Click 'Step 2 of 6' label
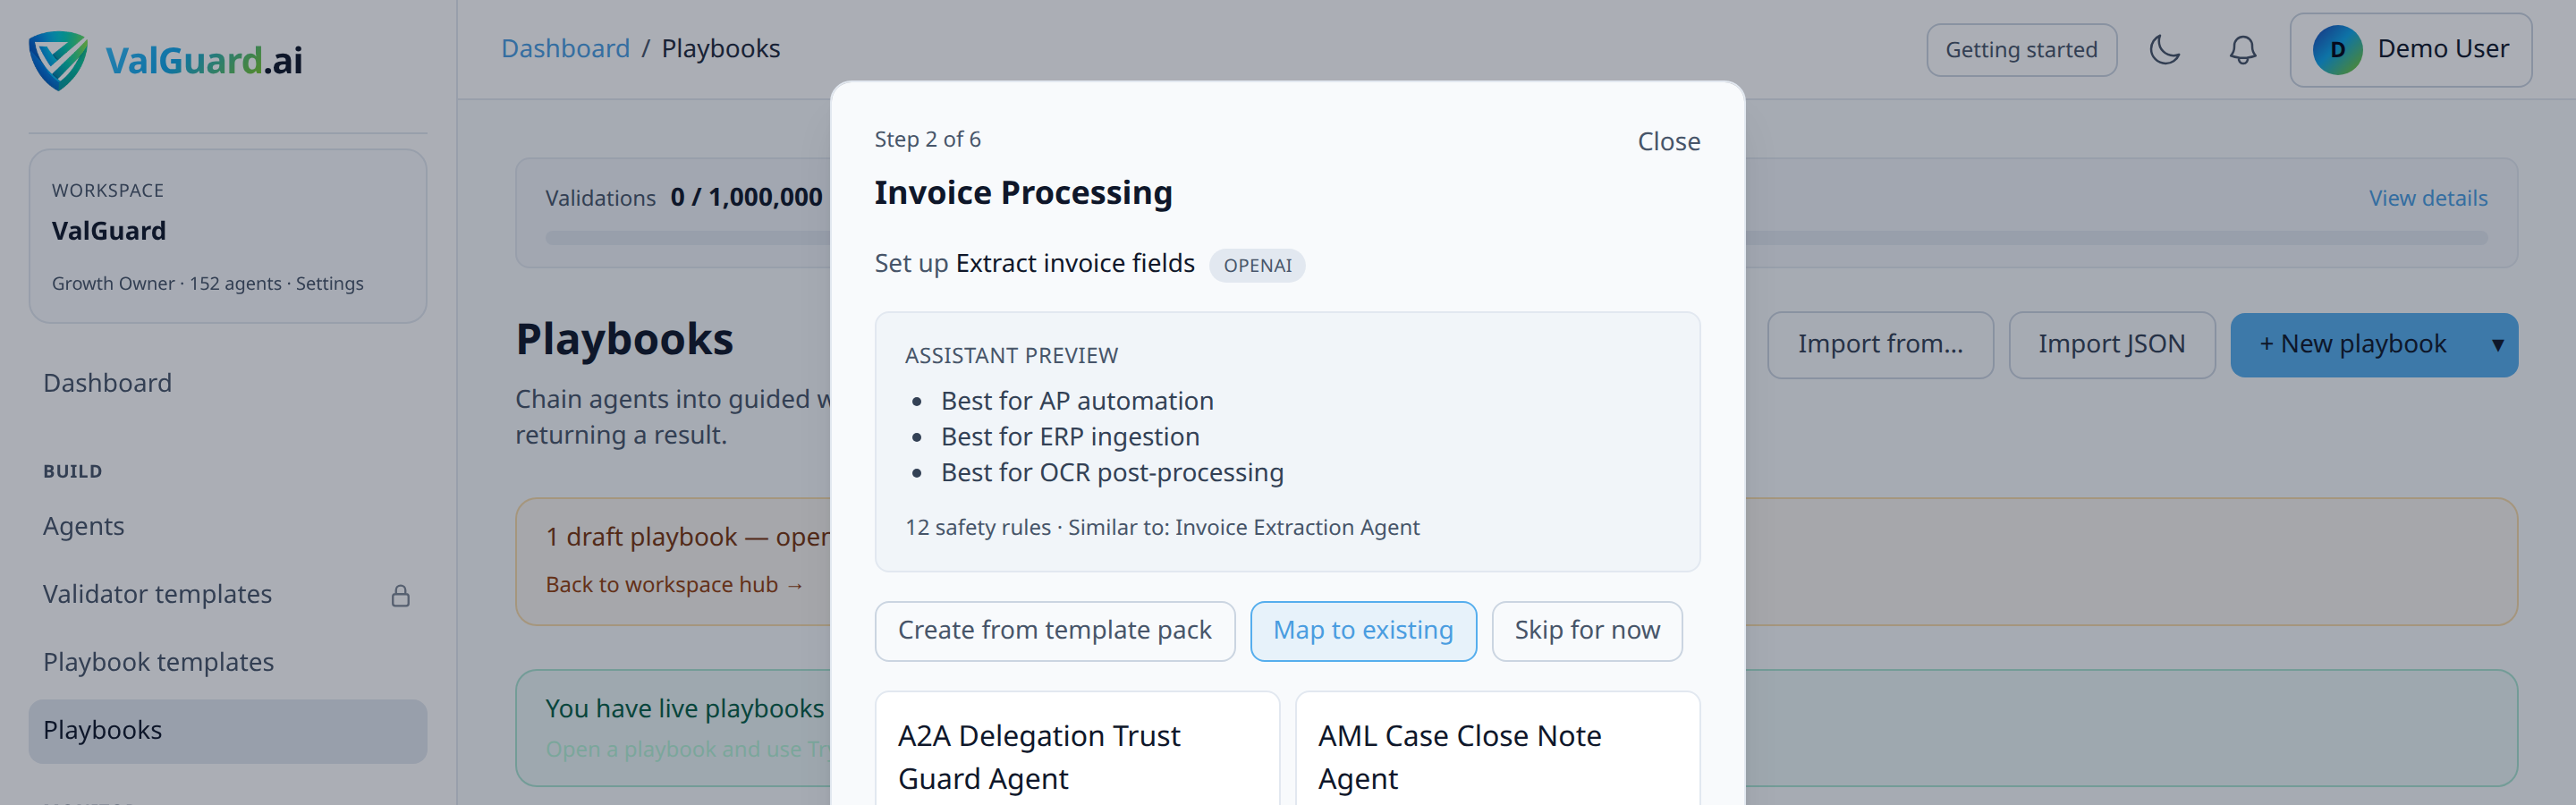The height and width of the screenshot is (805, 2576). click(927, 139)
